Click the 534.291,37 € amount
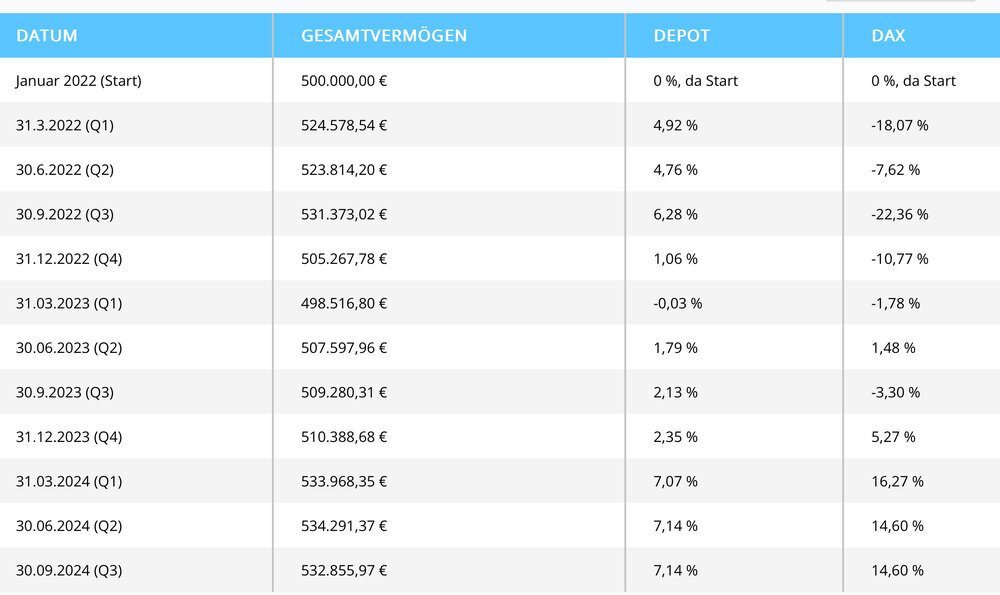This screenshot has width=1000, height=595. [x=344, y=526]
